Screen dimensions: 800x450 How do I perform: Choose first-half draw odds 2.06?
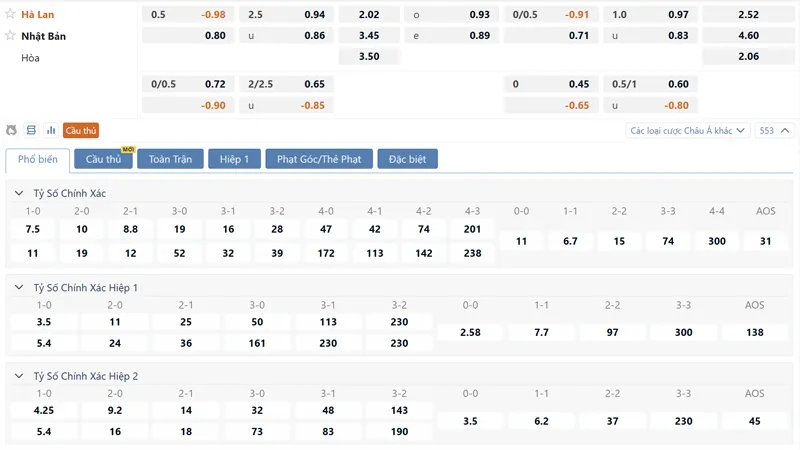click(x=748, y=56)
